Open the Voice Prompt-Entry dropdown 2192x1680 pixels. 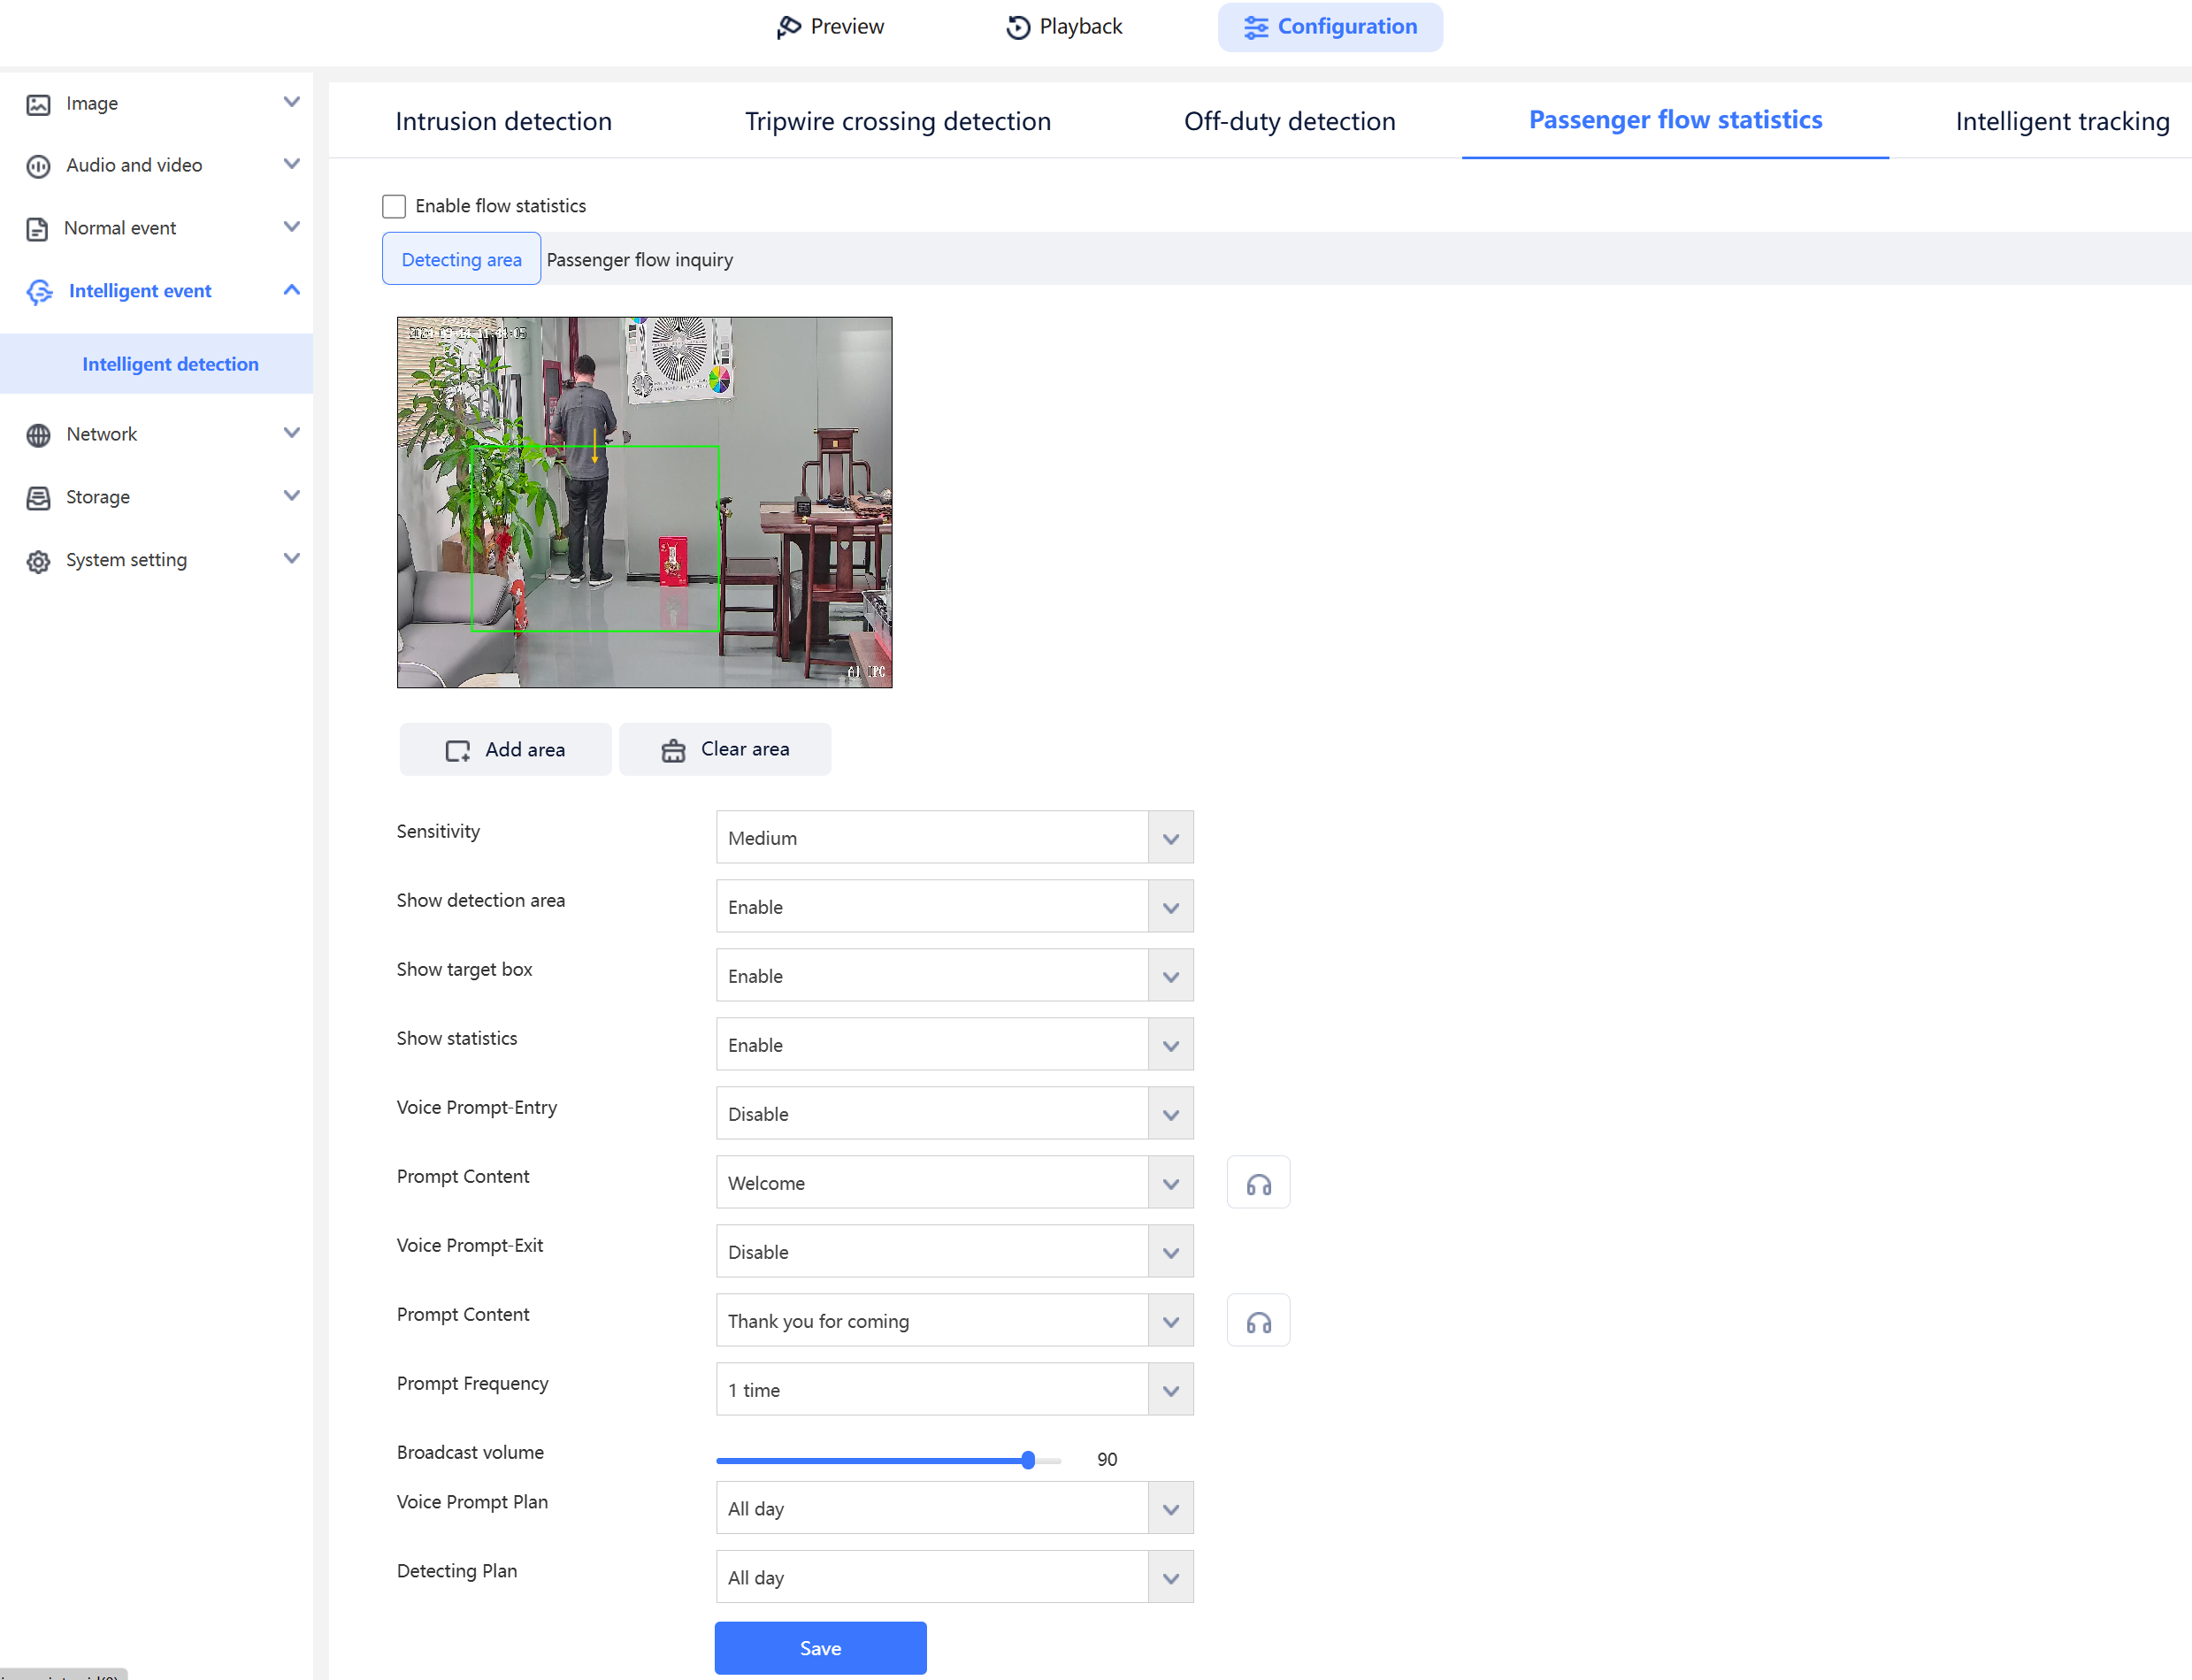[954, 1114]
